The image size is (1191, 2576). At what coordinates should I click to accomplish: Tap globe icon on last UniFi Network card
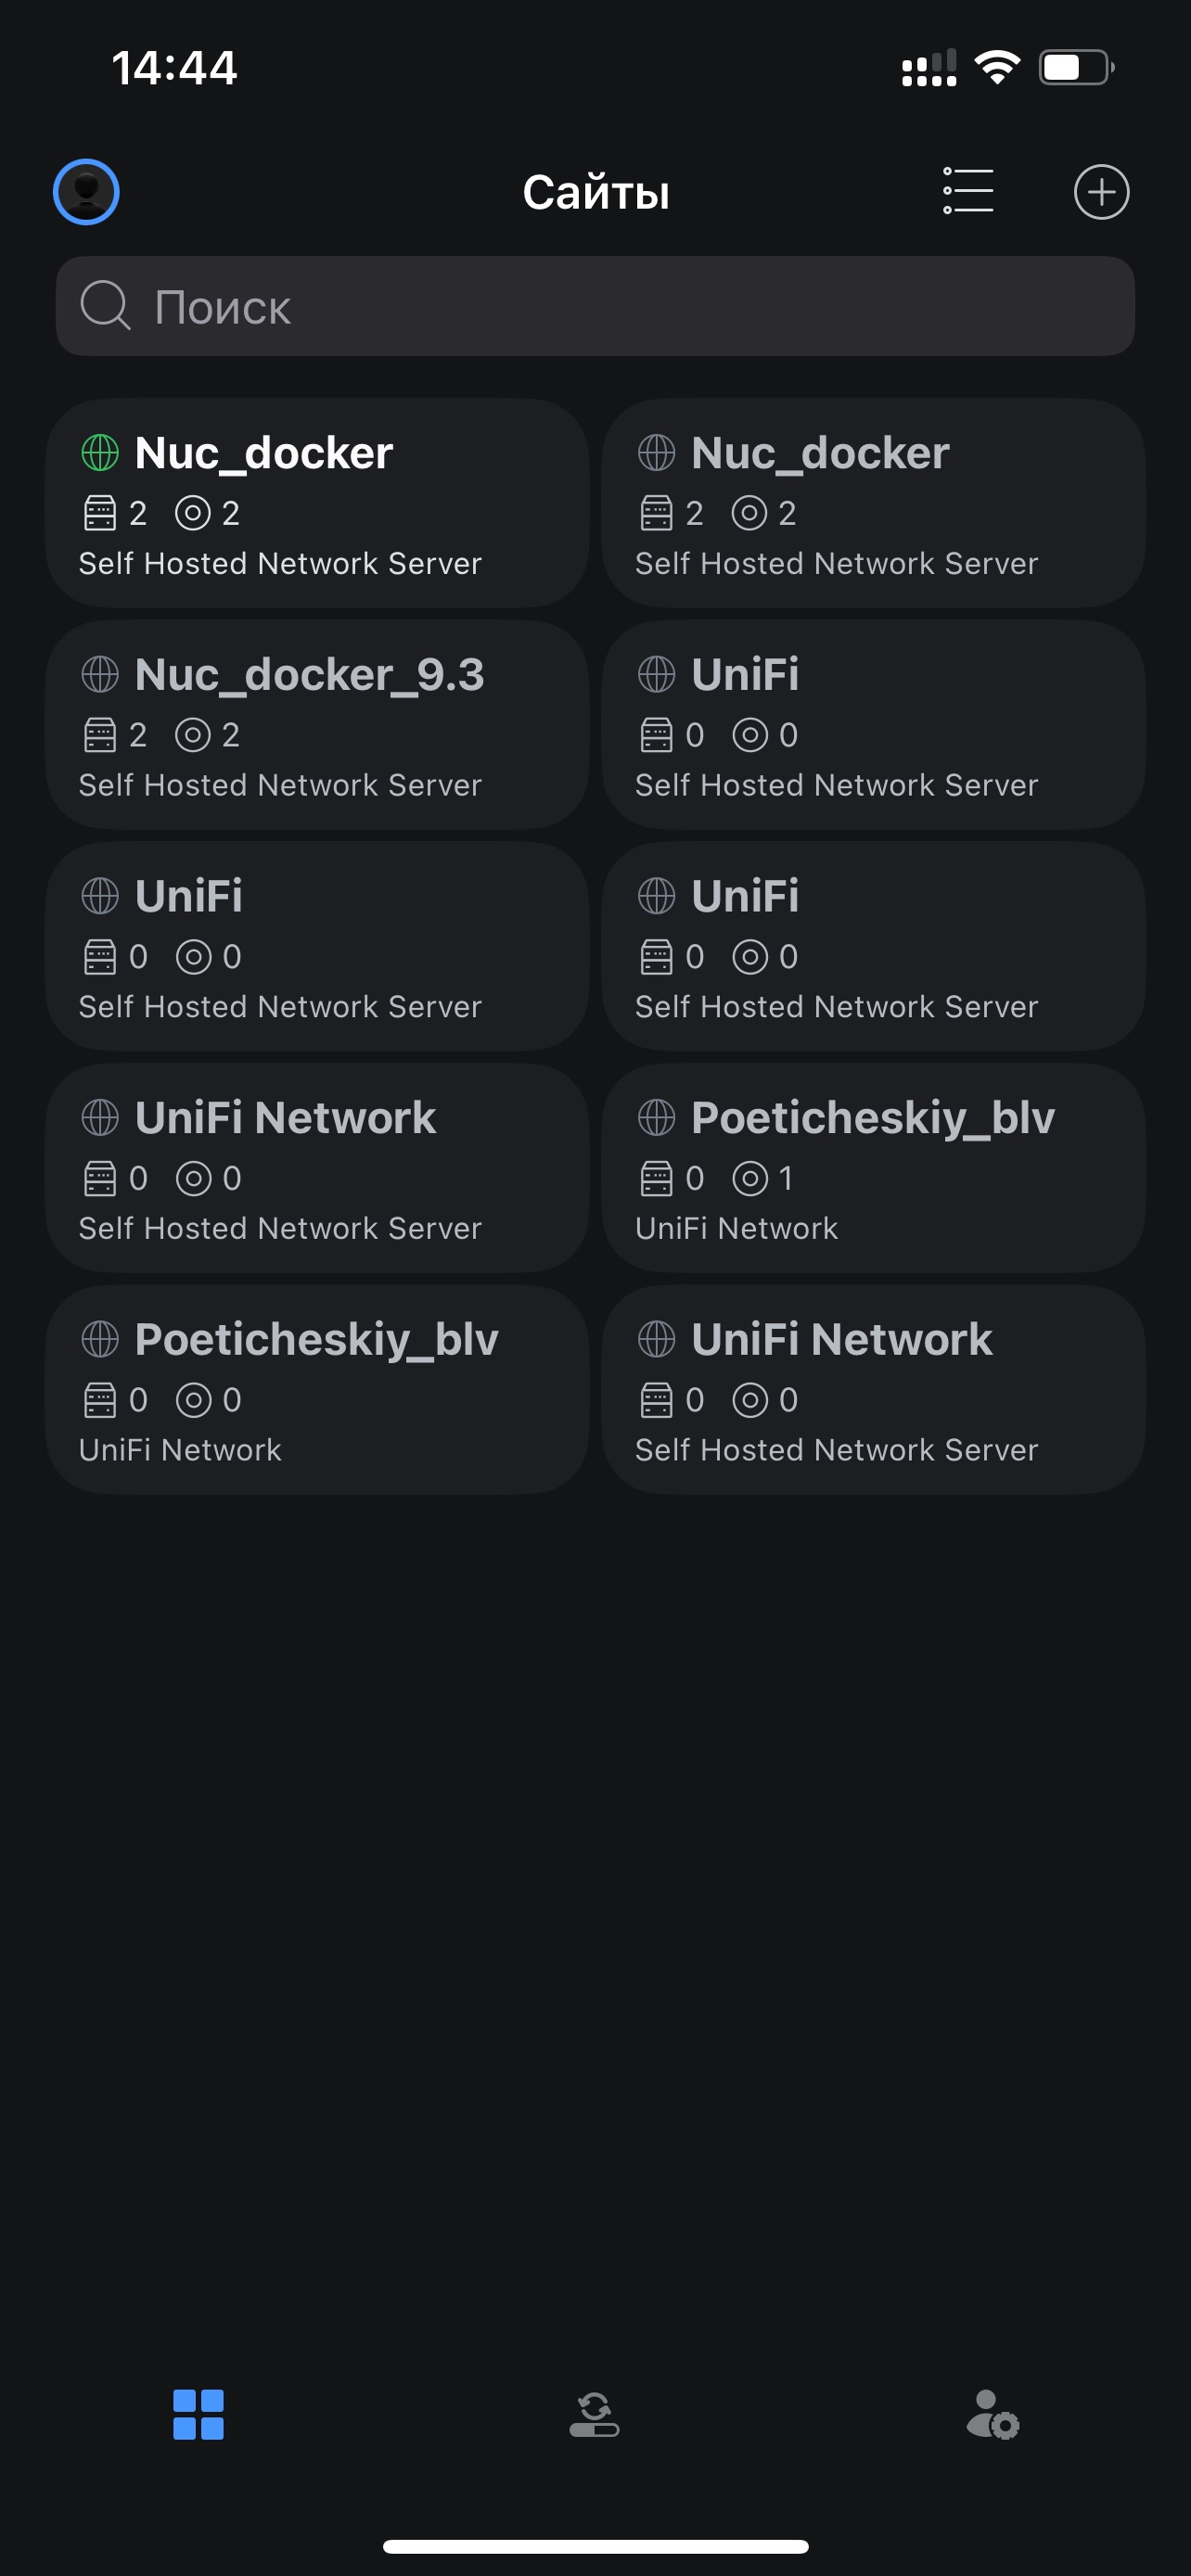coord(657,1340)
